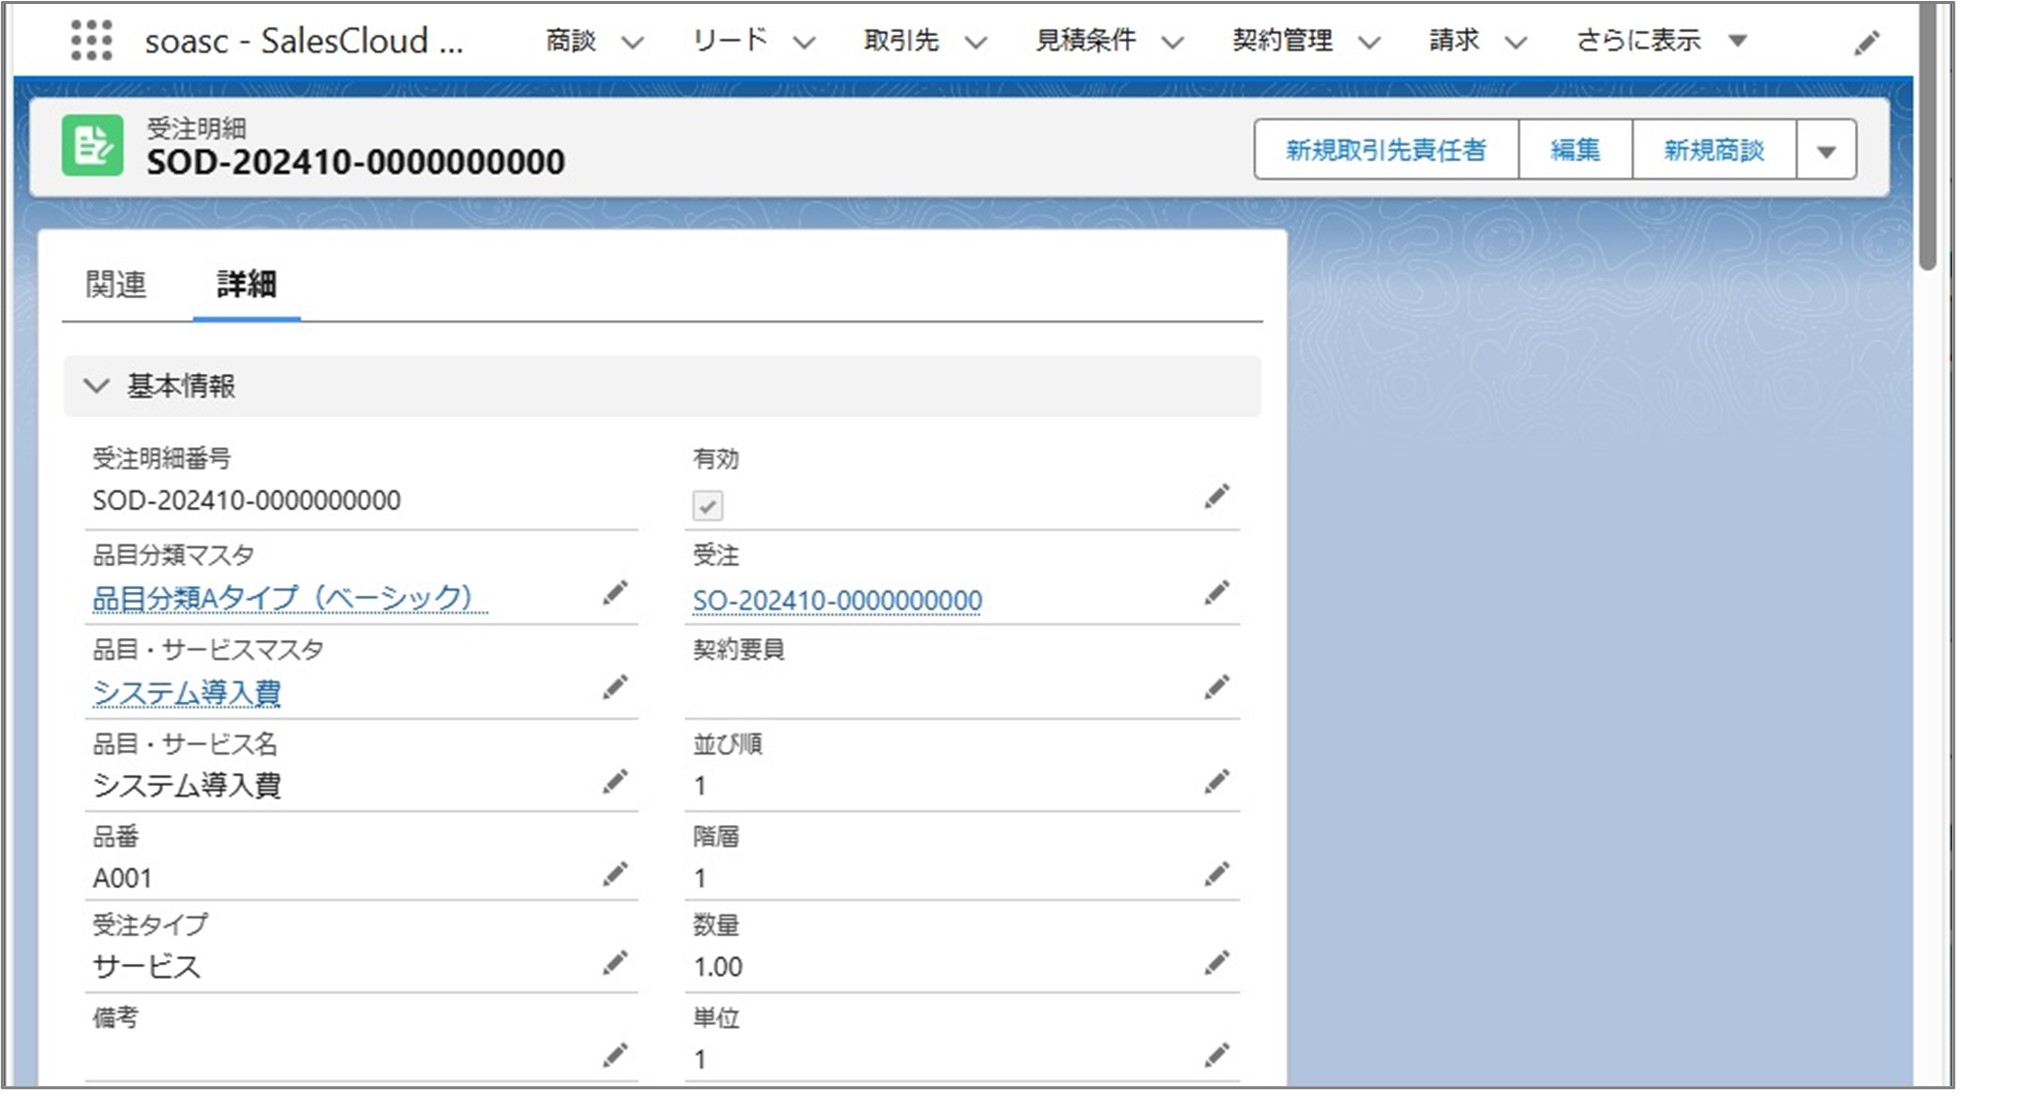Edit the 品目分類マスタ field pencil

[615, 593]
